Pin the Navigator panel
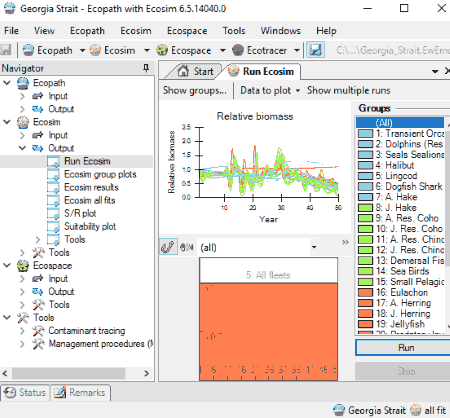 (146, 68)
